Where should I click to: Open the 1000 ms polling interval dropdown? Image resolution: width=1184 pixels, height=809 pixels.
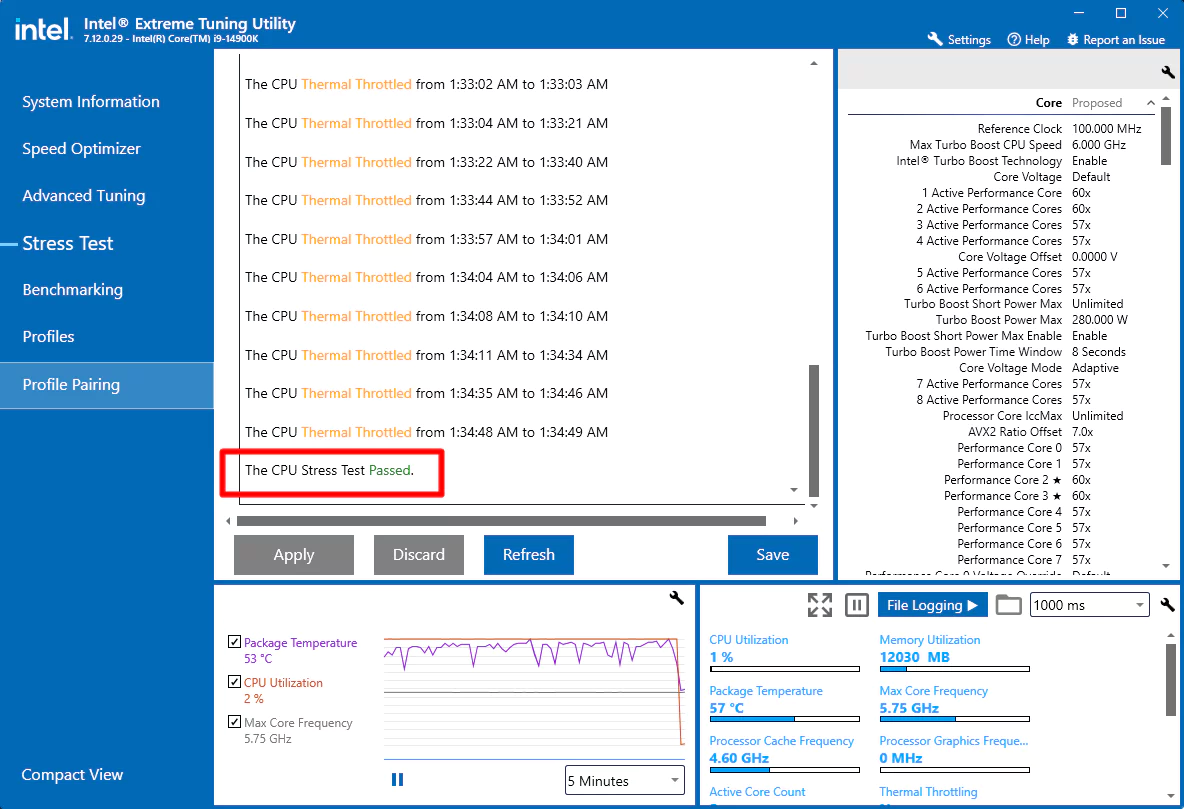(1090, 604)
